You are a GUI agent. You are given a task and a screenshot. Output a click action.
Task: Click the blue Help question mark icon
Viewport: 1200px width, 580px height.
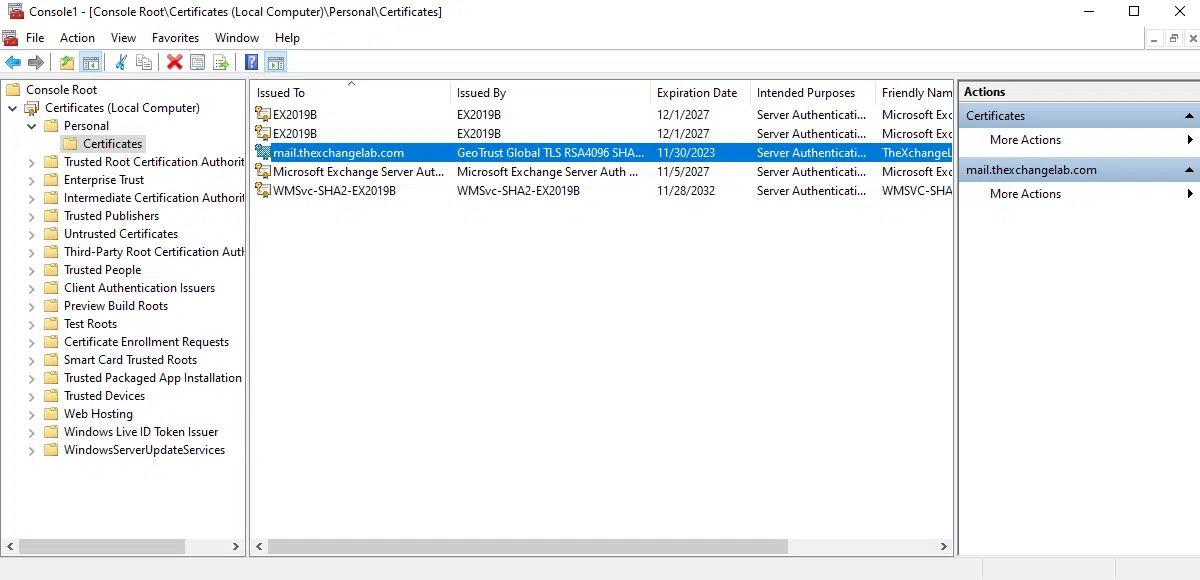(252, 63)
